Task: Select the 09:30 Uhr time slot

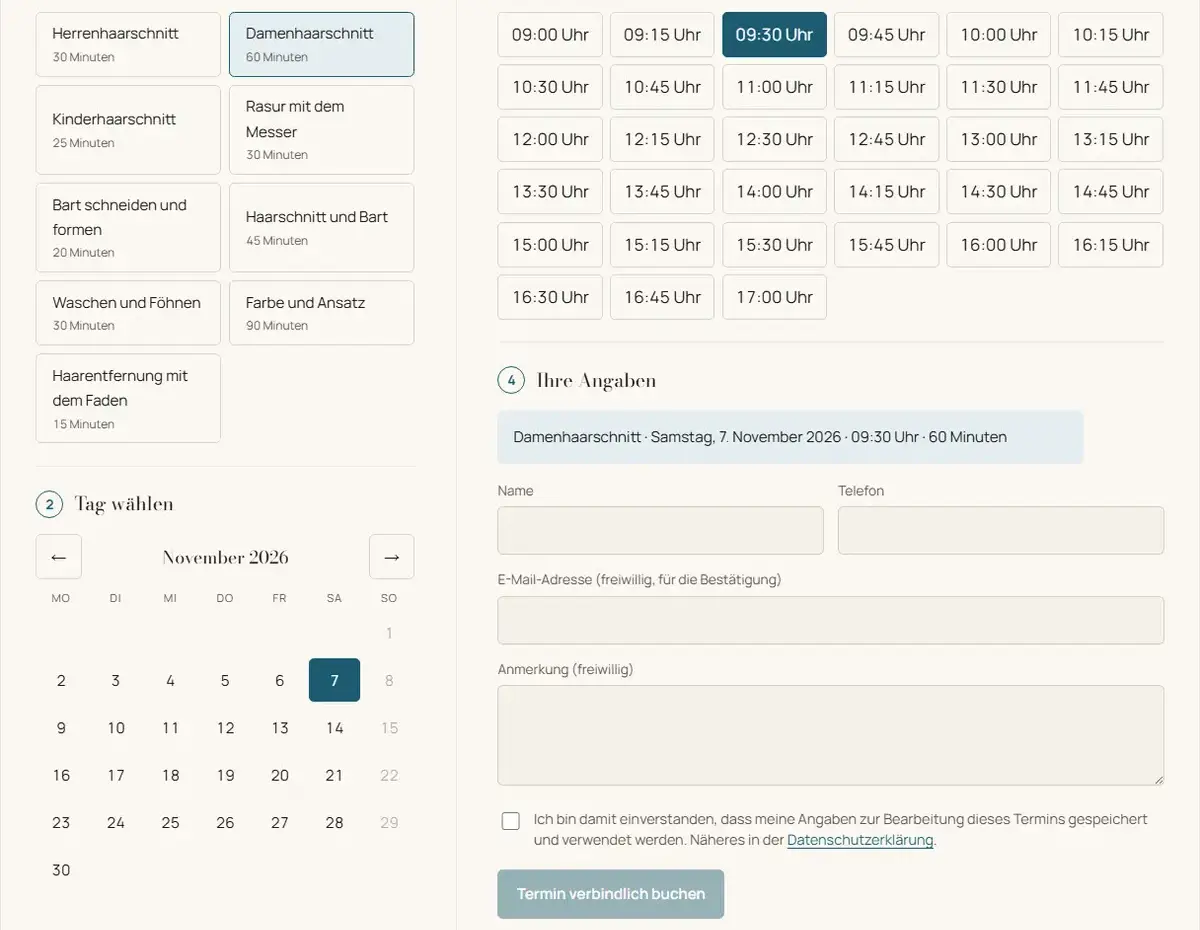Action: coord(774,34)
